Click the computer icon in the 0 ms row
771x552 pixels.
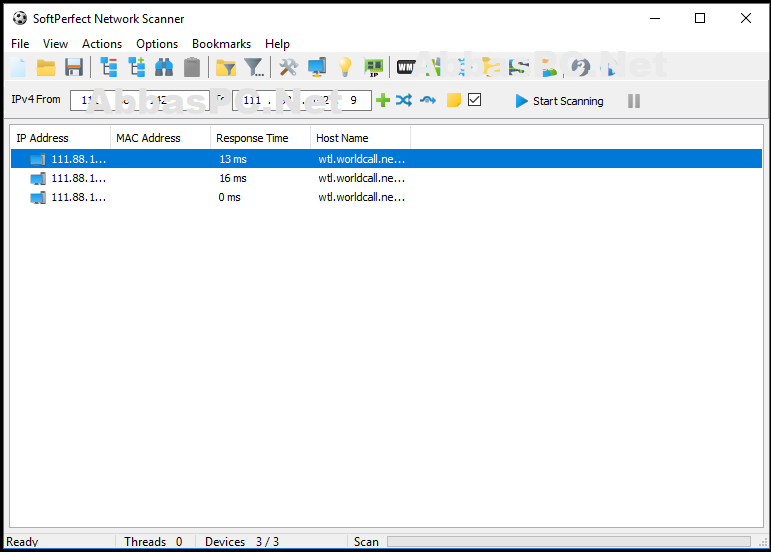[x=38, y=198]
